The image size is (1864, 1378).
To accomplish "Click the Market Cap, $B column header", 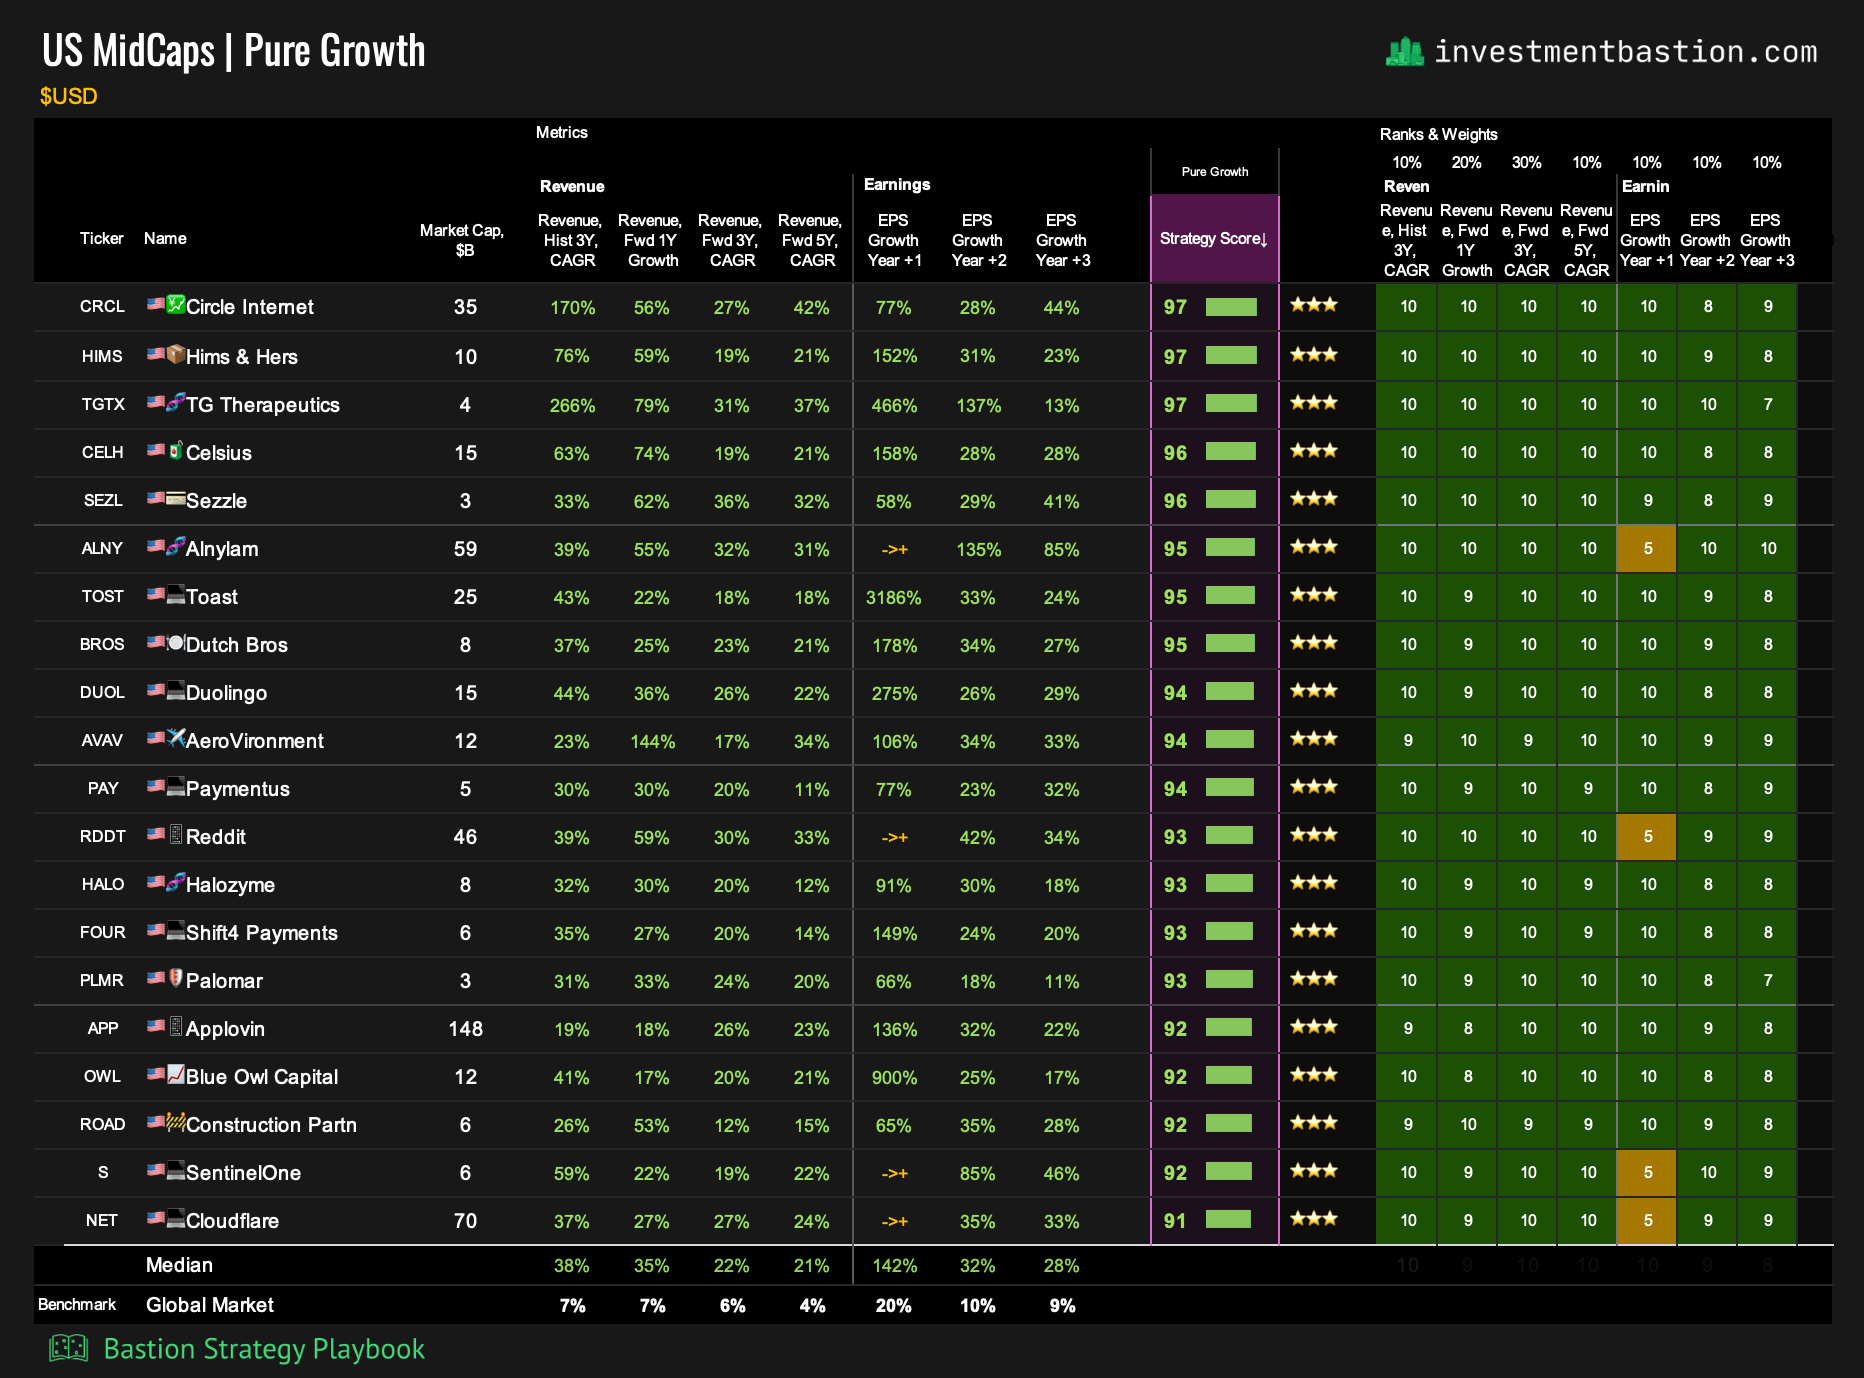I will [462, 240].
